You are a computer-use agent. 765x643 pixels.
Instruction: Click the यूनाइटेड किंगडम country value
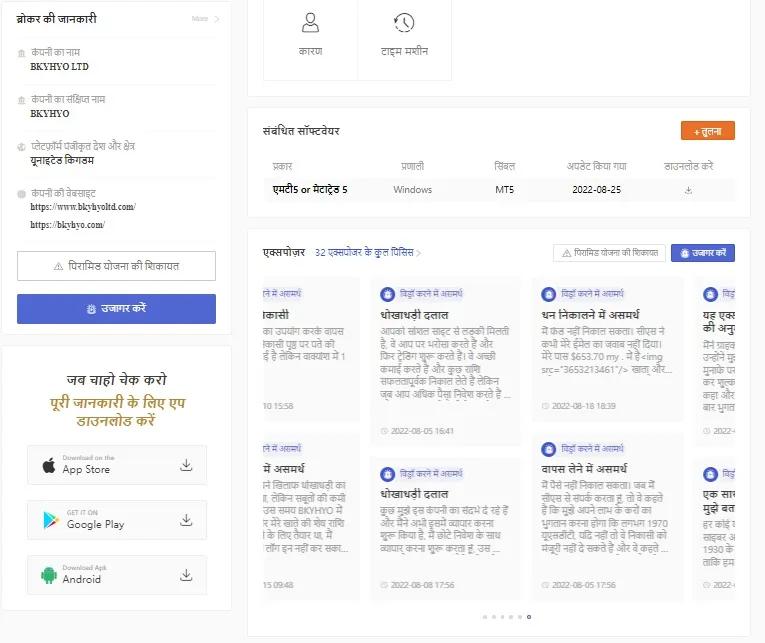pos(62,161)
